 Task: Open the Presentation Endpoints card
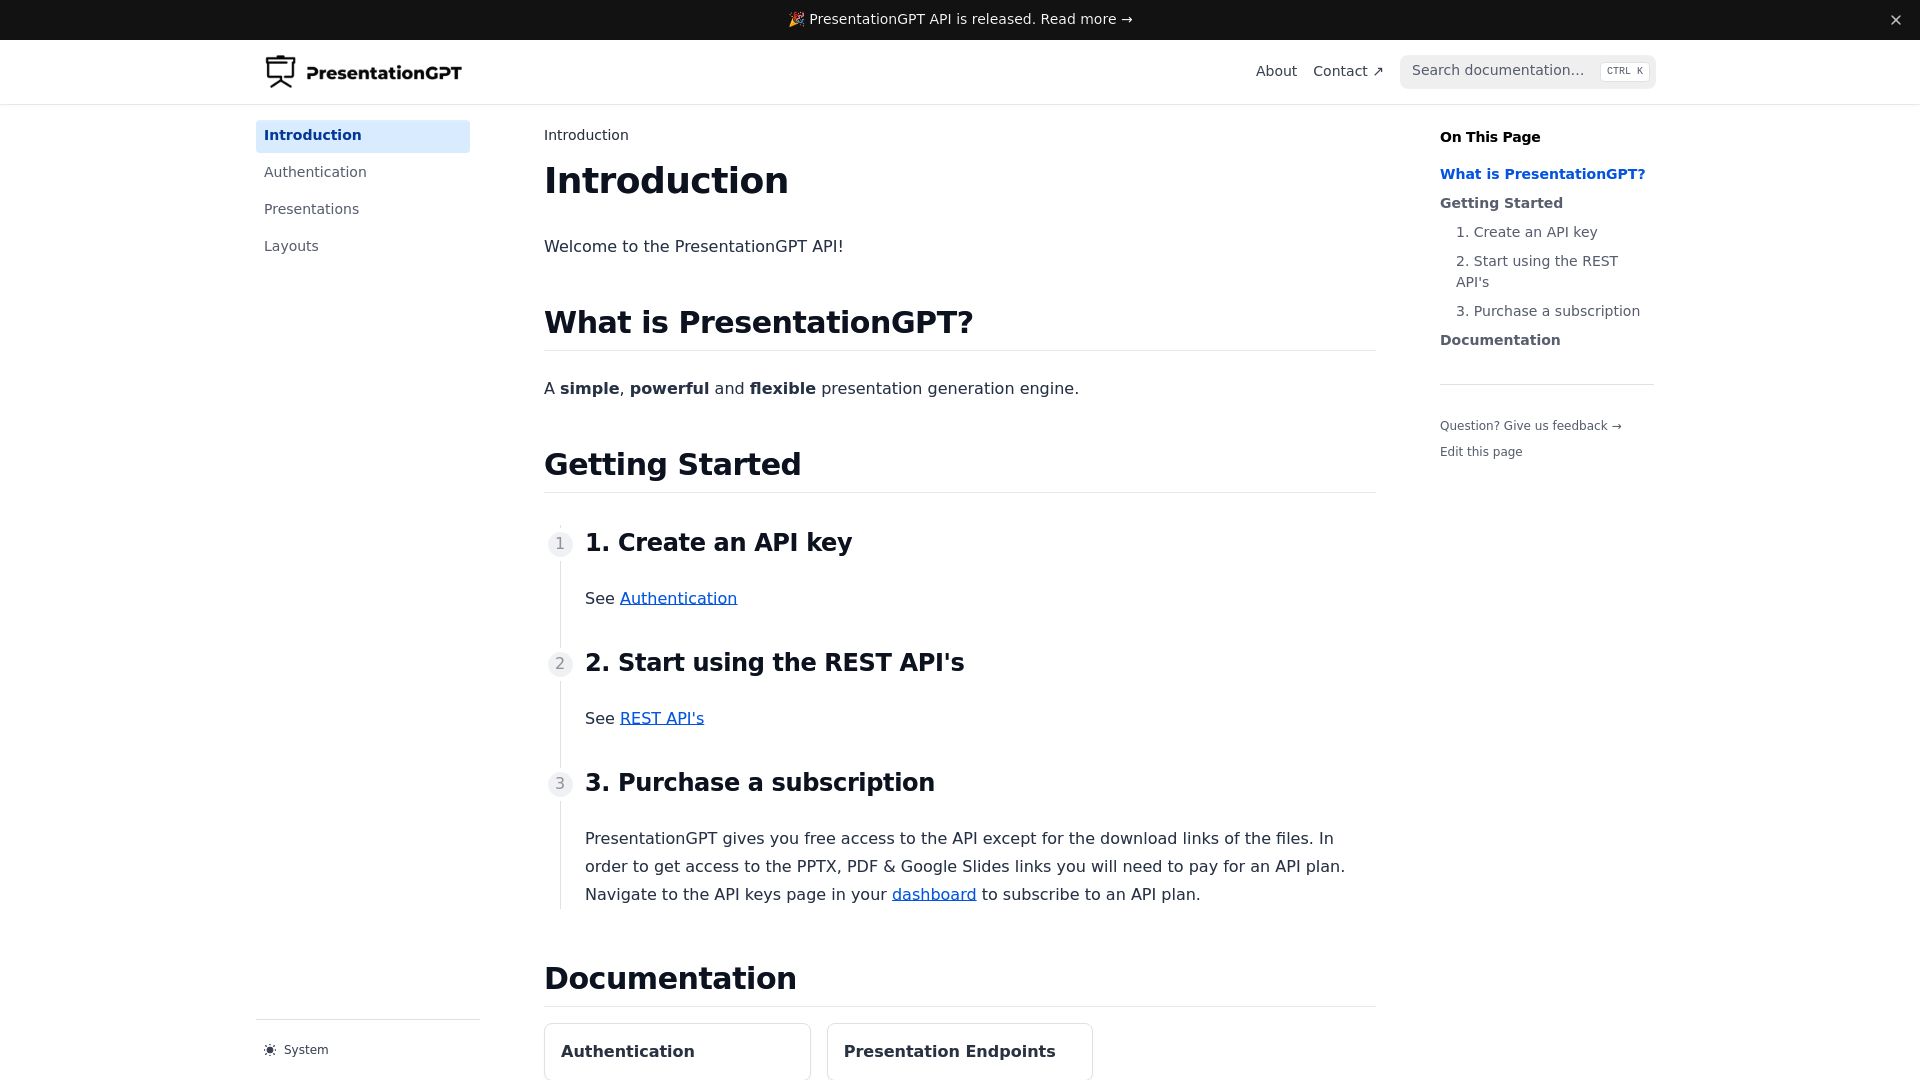click(x=959, y=1051)
